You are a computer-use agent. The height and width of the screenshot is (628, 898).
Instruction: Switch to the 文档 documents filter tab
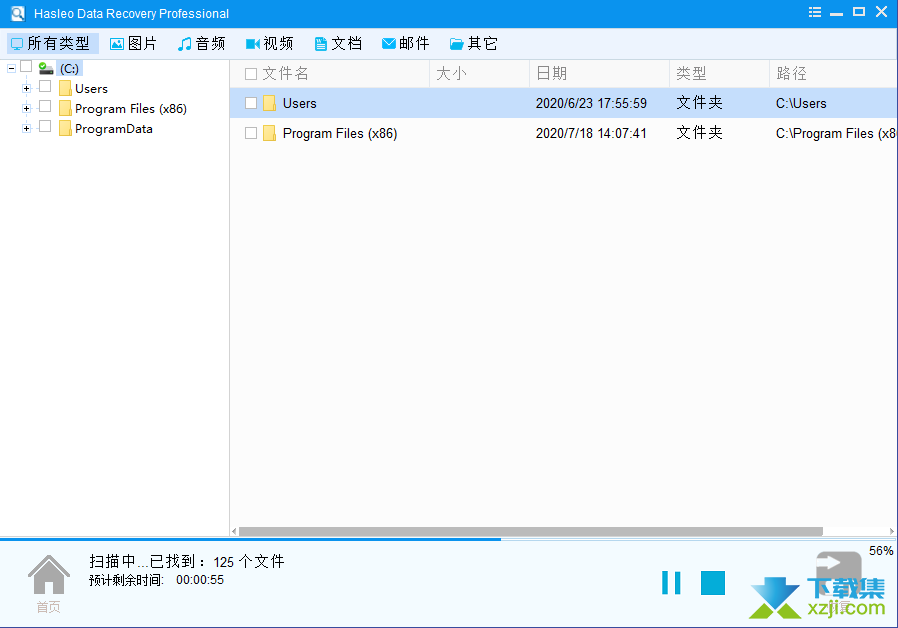click(x=338, y=44)
